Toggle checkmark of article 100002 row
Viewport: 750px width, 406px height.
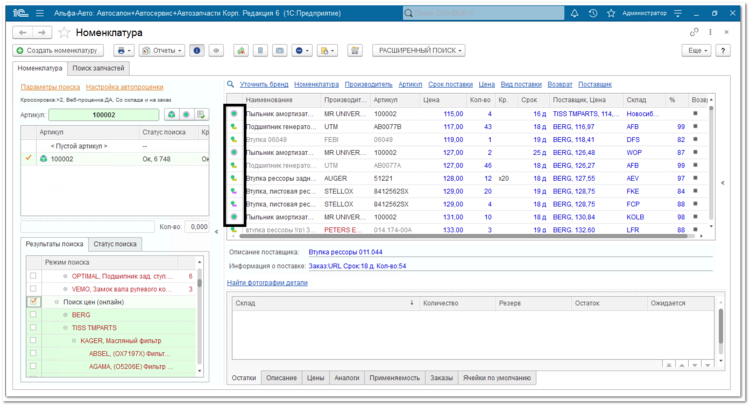29,158
